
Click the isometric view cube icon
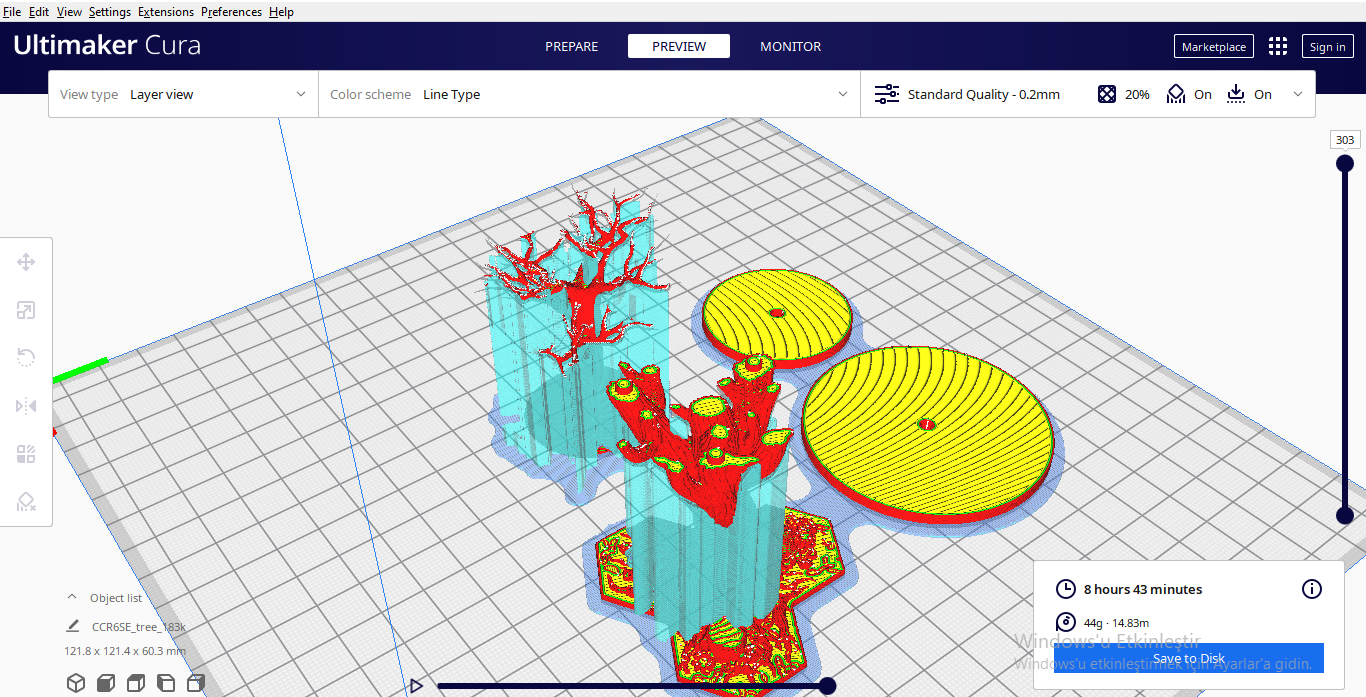tap(76, 682)
